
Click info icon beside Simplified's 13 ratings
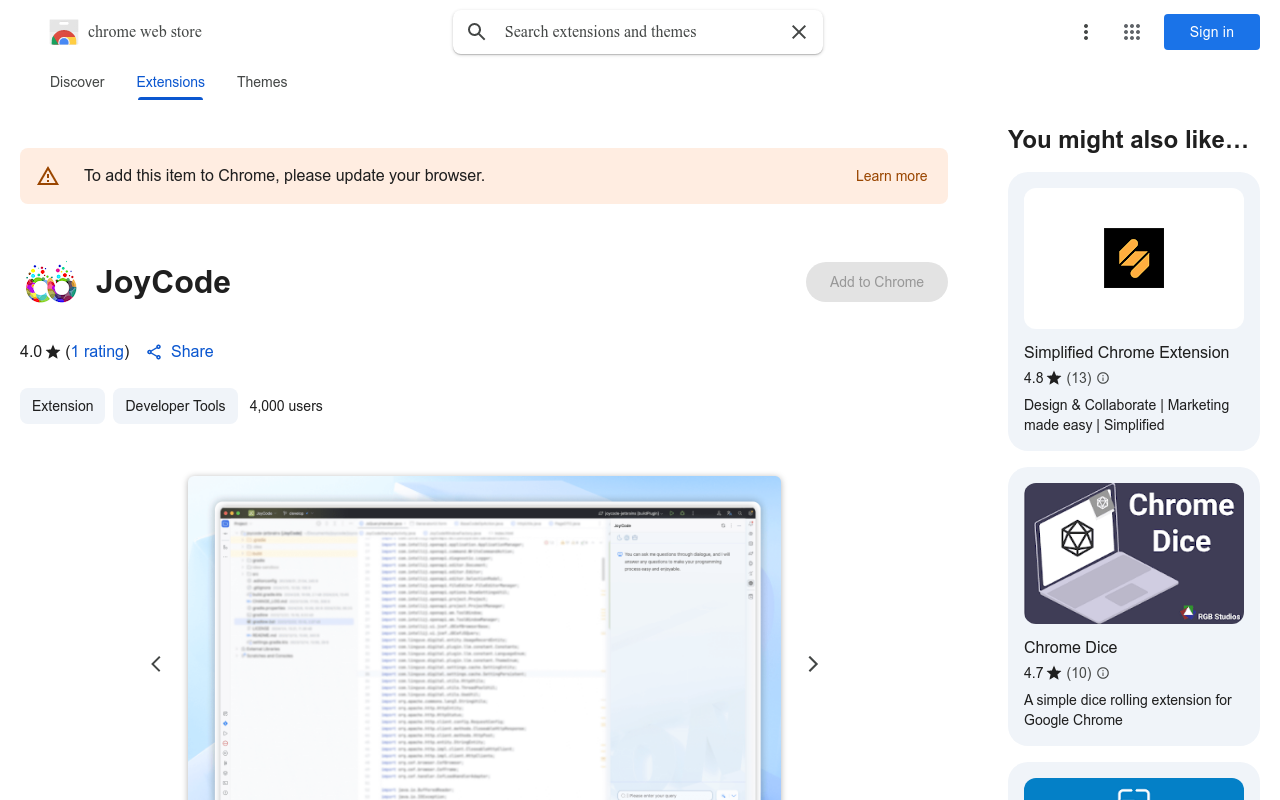coord(1103,378)
